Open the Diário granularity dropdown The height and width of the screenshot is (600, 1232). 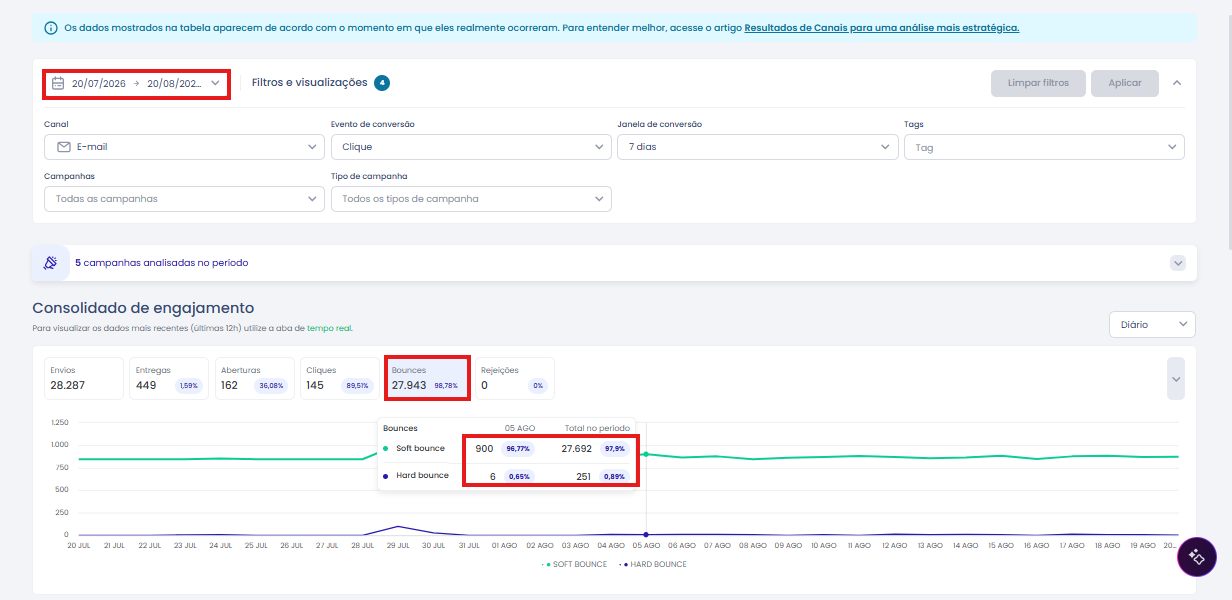pyautogui.click(x=1152, y=325)
